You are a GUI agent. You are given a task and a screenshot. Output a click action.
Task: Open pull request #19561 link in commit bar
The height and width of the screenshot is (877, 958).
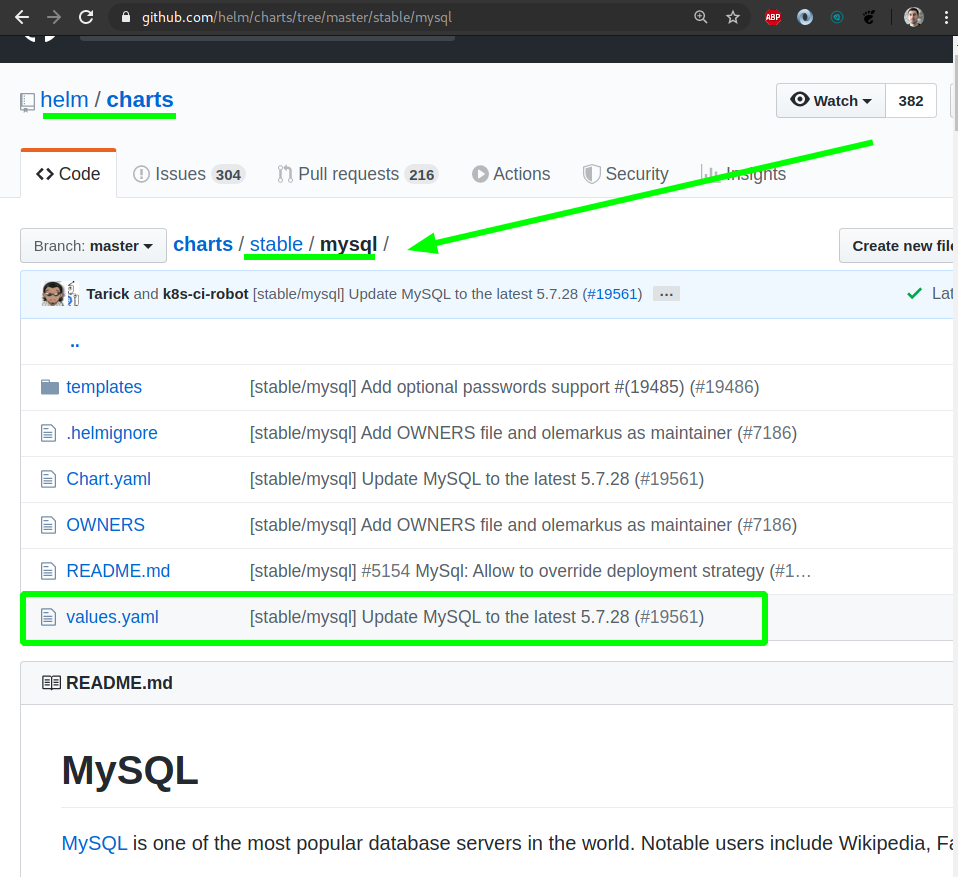coord(612,294)
